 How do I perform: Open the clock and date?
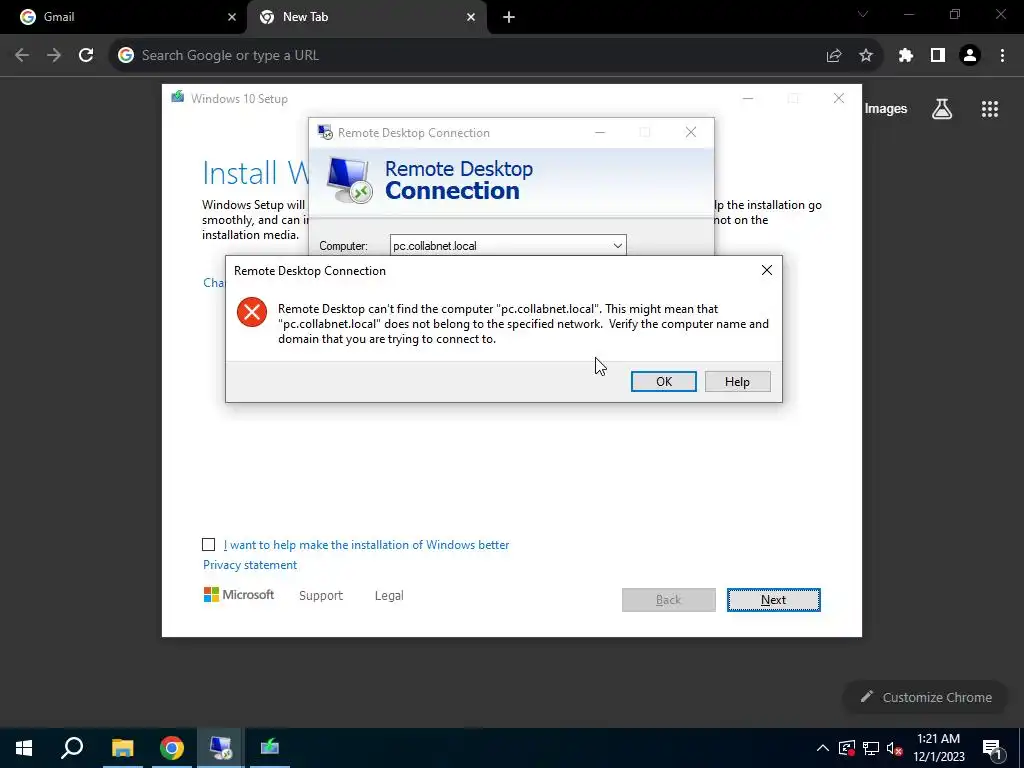point(938,748)
